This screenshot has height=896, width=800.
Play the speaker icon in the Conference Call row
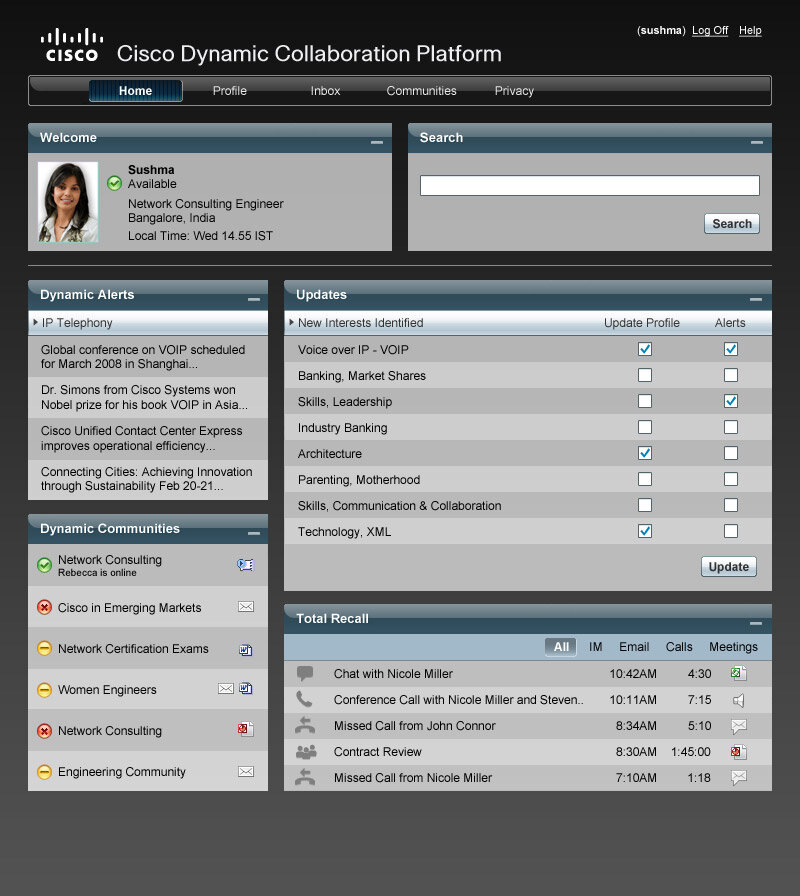tap(738, 700)
